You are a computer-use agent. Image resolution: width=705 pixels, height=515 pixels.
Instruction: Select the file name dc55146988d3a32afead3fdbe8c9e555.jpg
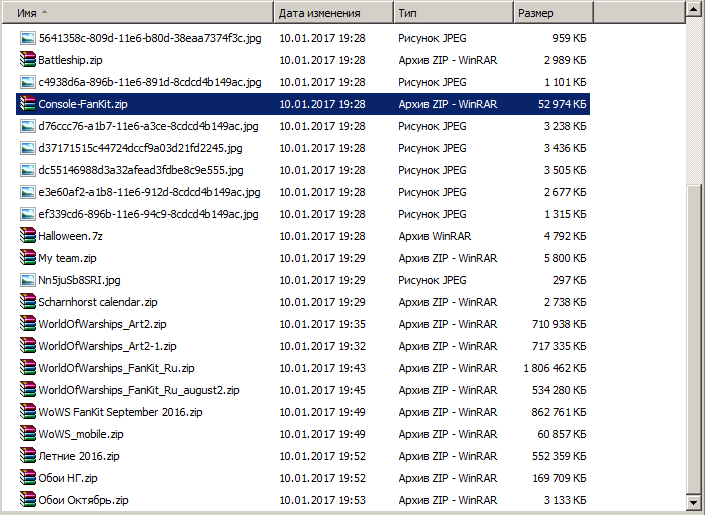pos(141,170)
